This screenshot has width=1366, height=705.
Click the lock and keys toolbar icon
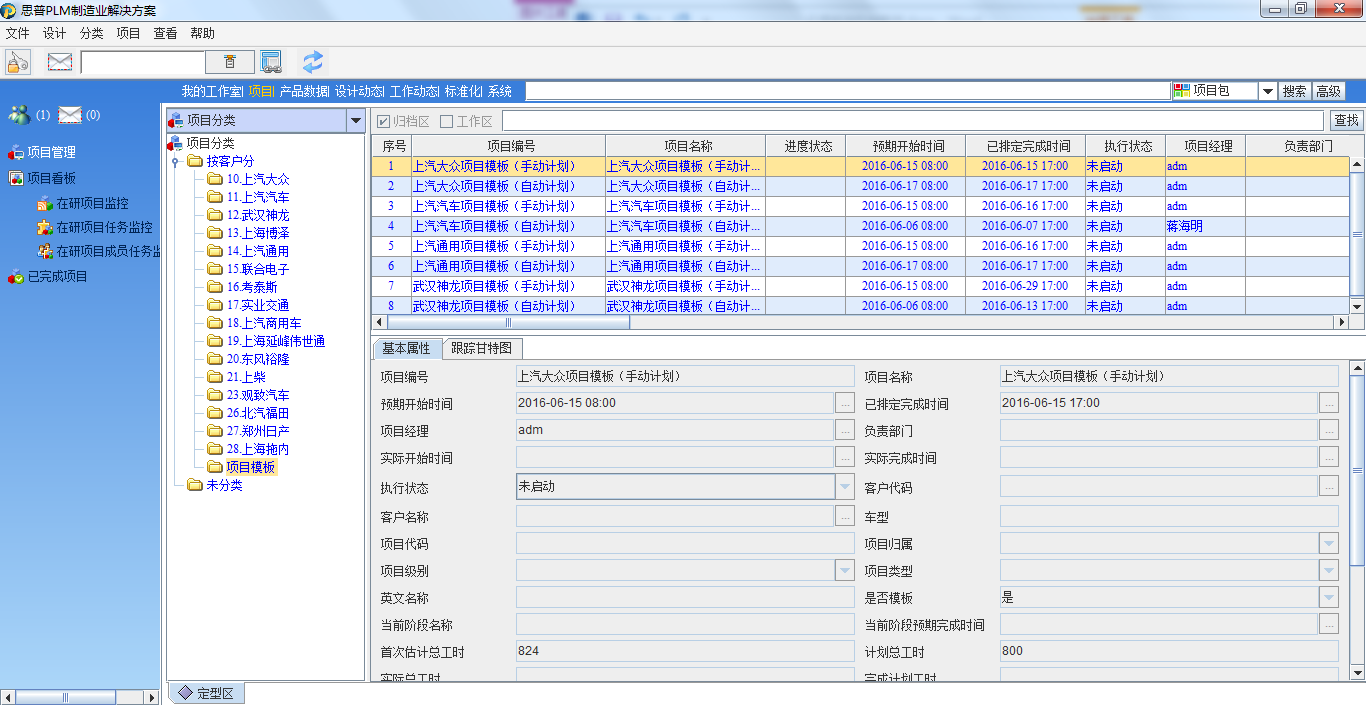pos(17,62)
